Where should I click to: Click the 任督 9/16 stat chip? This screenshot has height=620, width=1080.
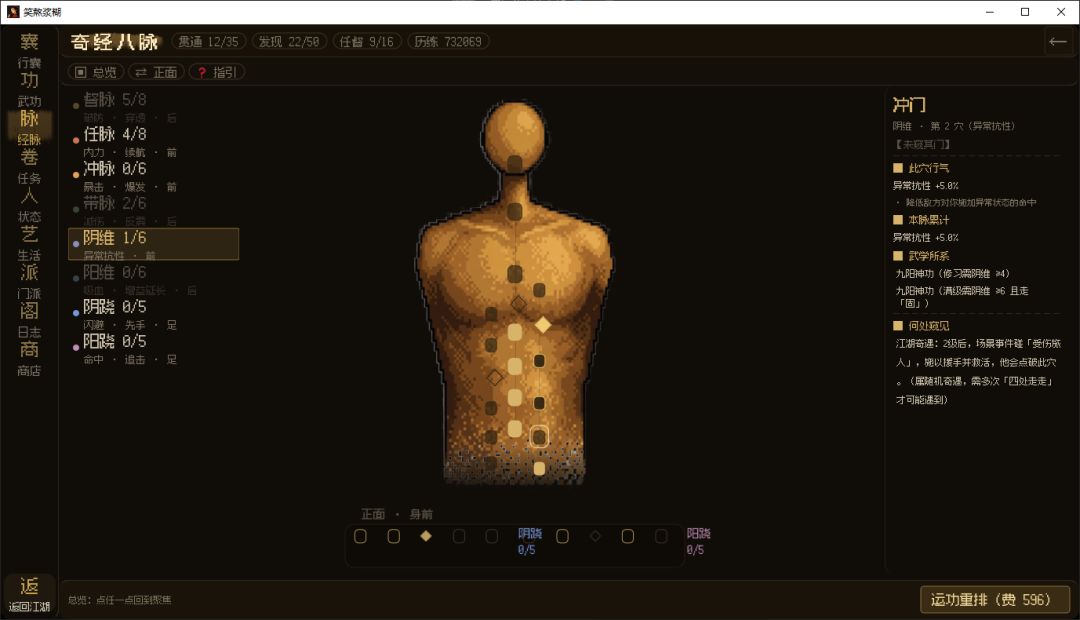tap(366, 41)
